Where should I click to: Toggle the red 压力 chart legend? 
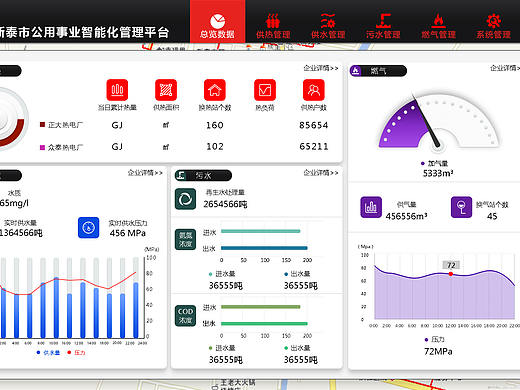pyautogui.click(x=76, y=353)
